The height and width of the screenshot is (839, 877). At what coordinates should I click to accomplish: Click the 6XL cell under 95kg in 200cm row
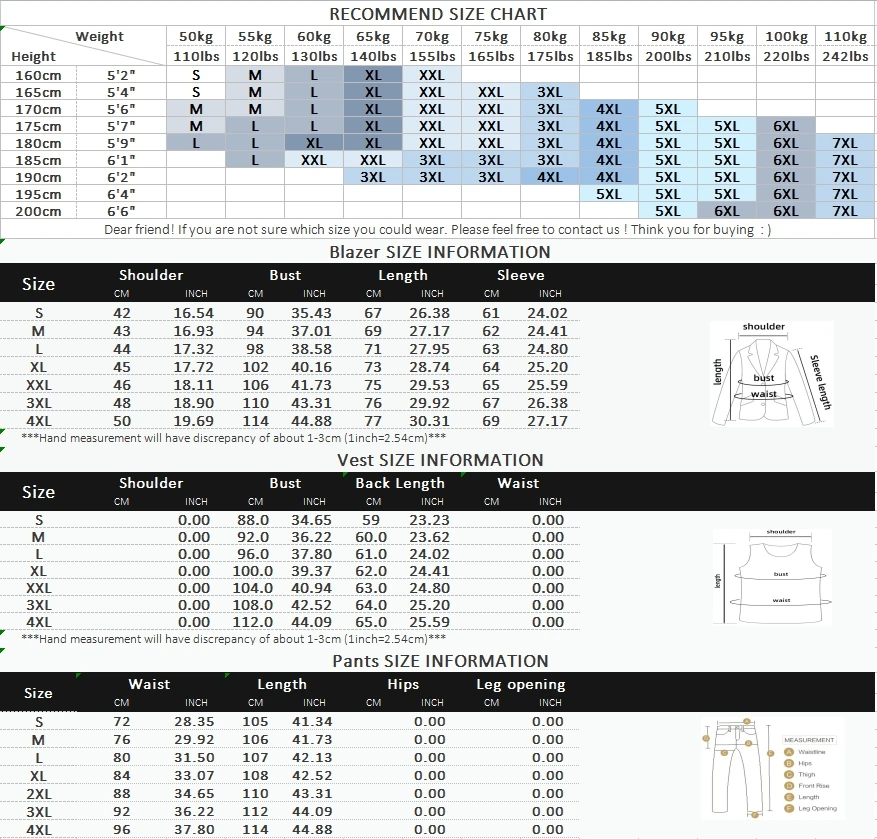pyautogui.click(x=727, y=211)
